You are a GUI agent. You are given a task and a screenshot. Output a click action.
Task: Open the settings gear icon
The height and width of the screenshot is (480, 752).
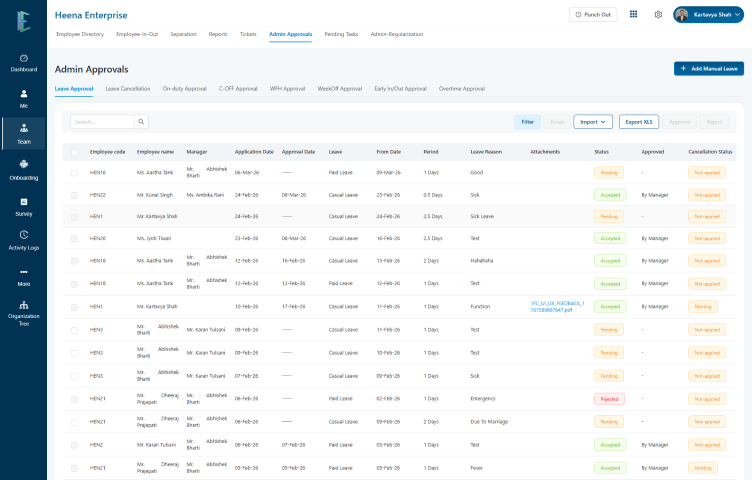point(658,14)
